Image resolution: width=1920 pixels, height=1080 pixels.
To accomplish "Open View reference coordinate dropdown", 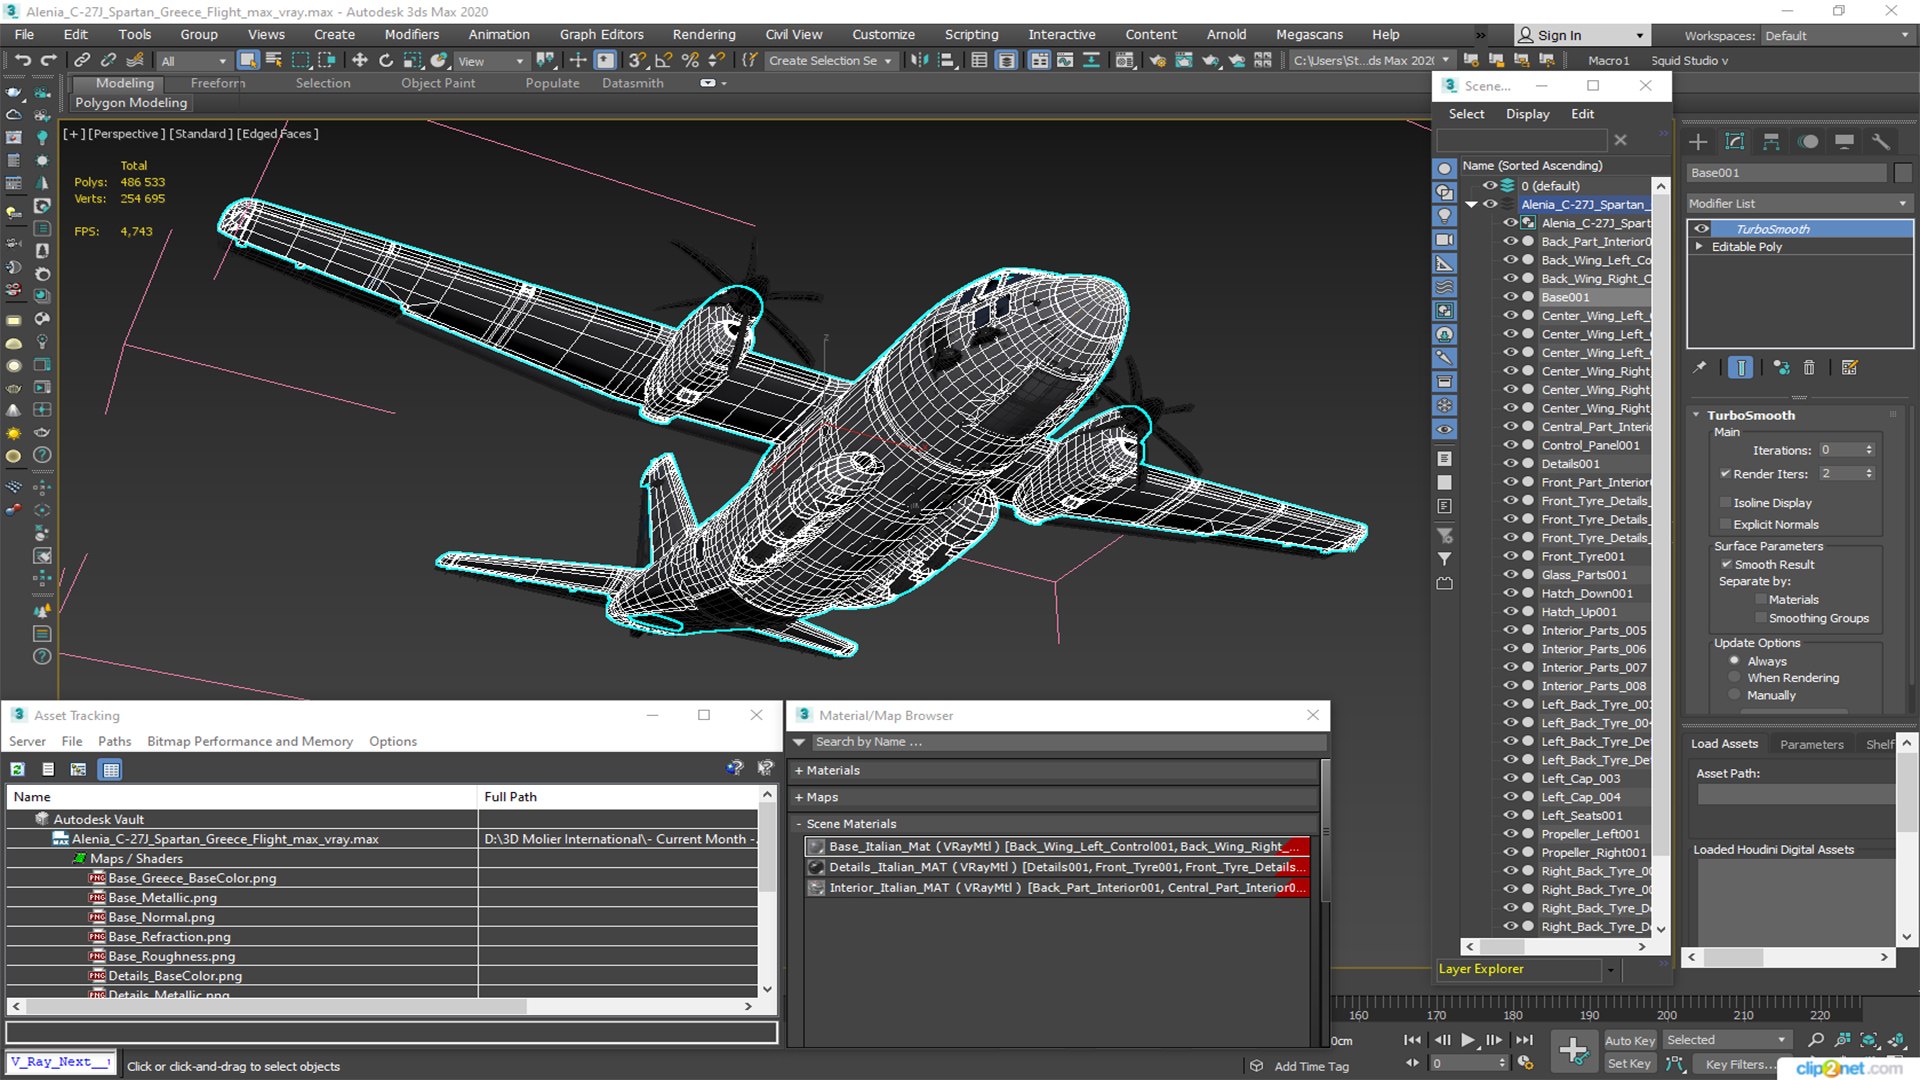I will (490, 61).
